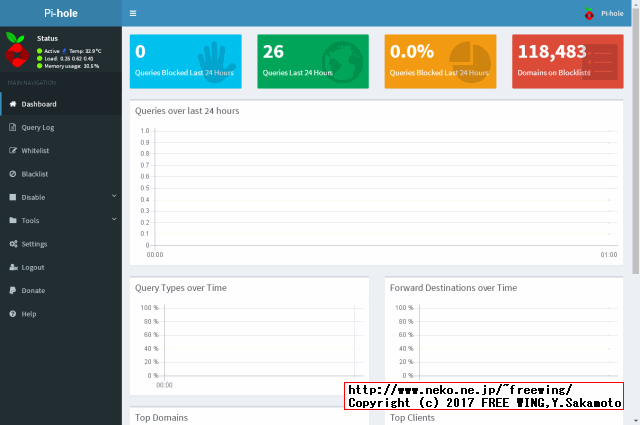Expand the Tools menu chevron
Viewport: 640px width, 425px height.
click(x=114, y=219)
